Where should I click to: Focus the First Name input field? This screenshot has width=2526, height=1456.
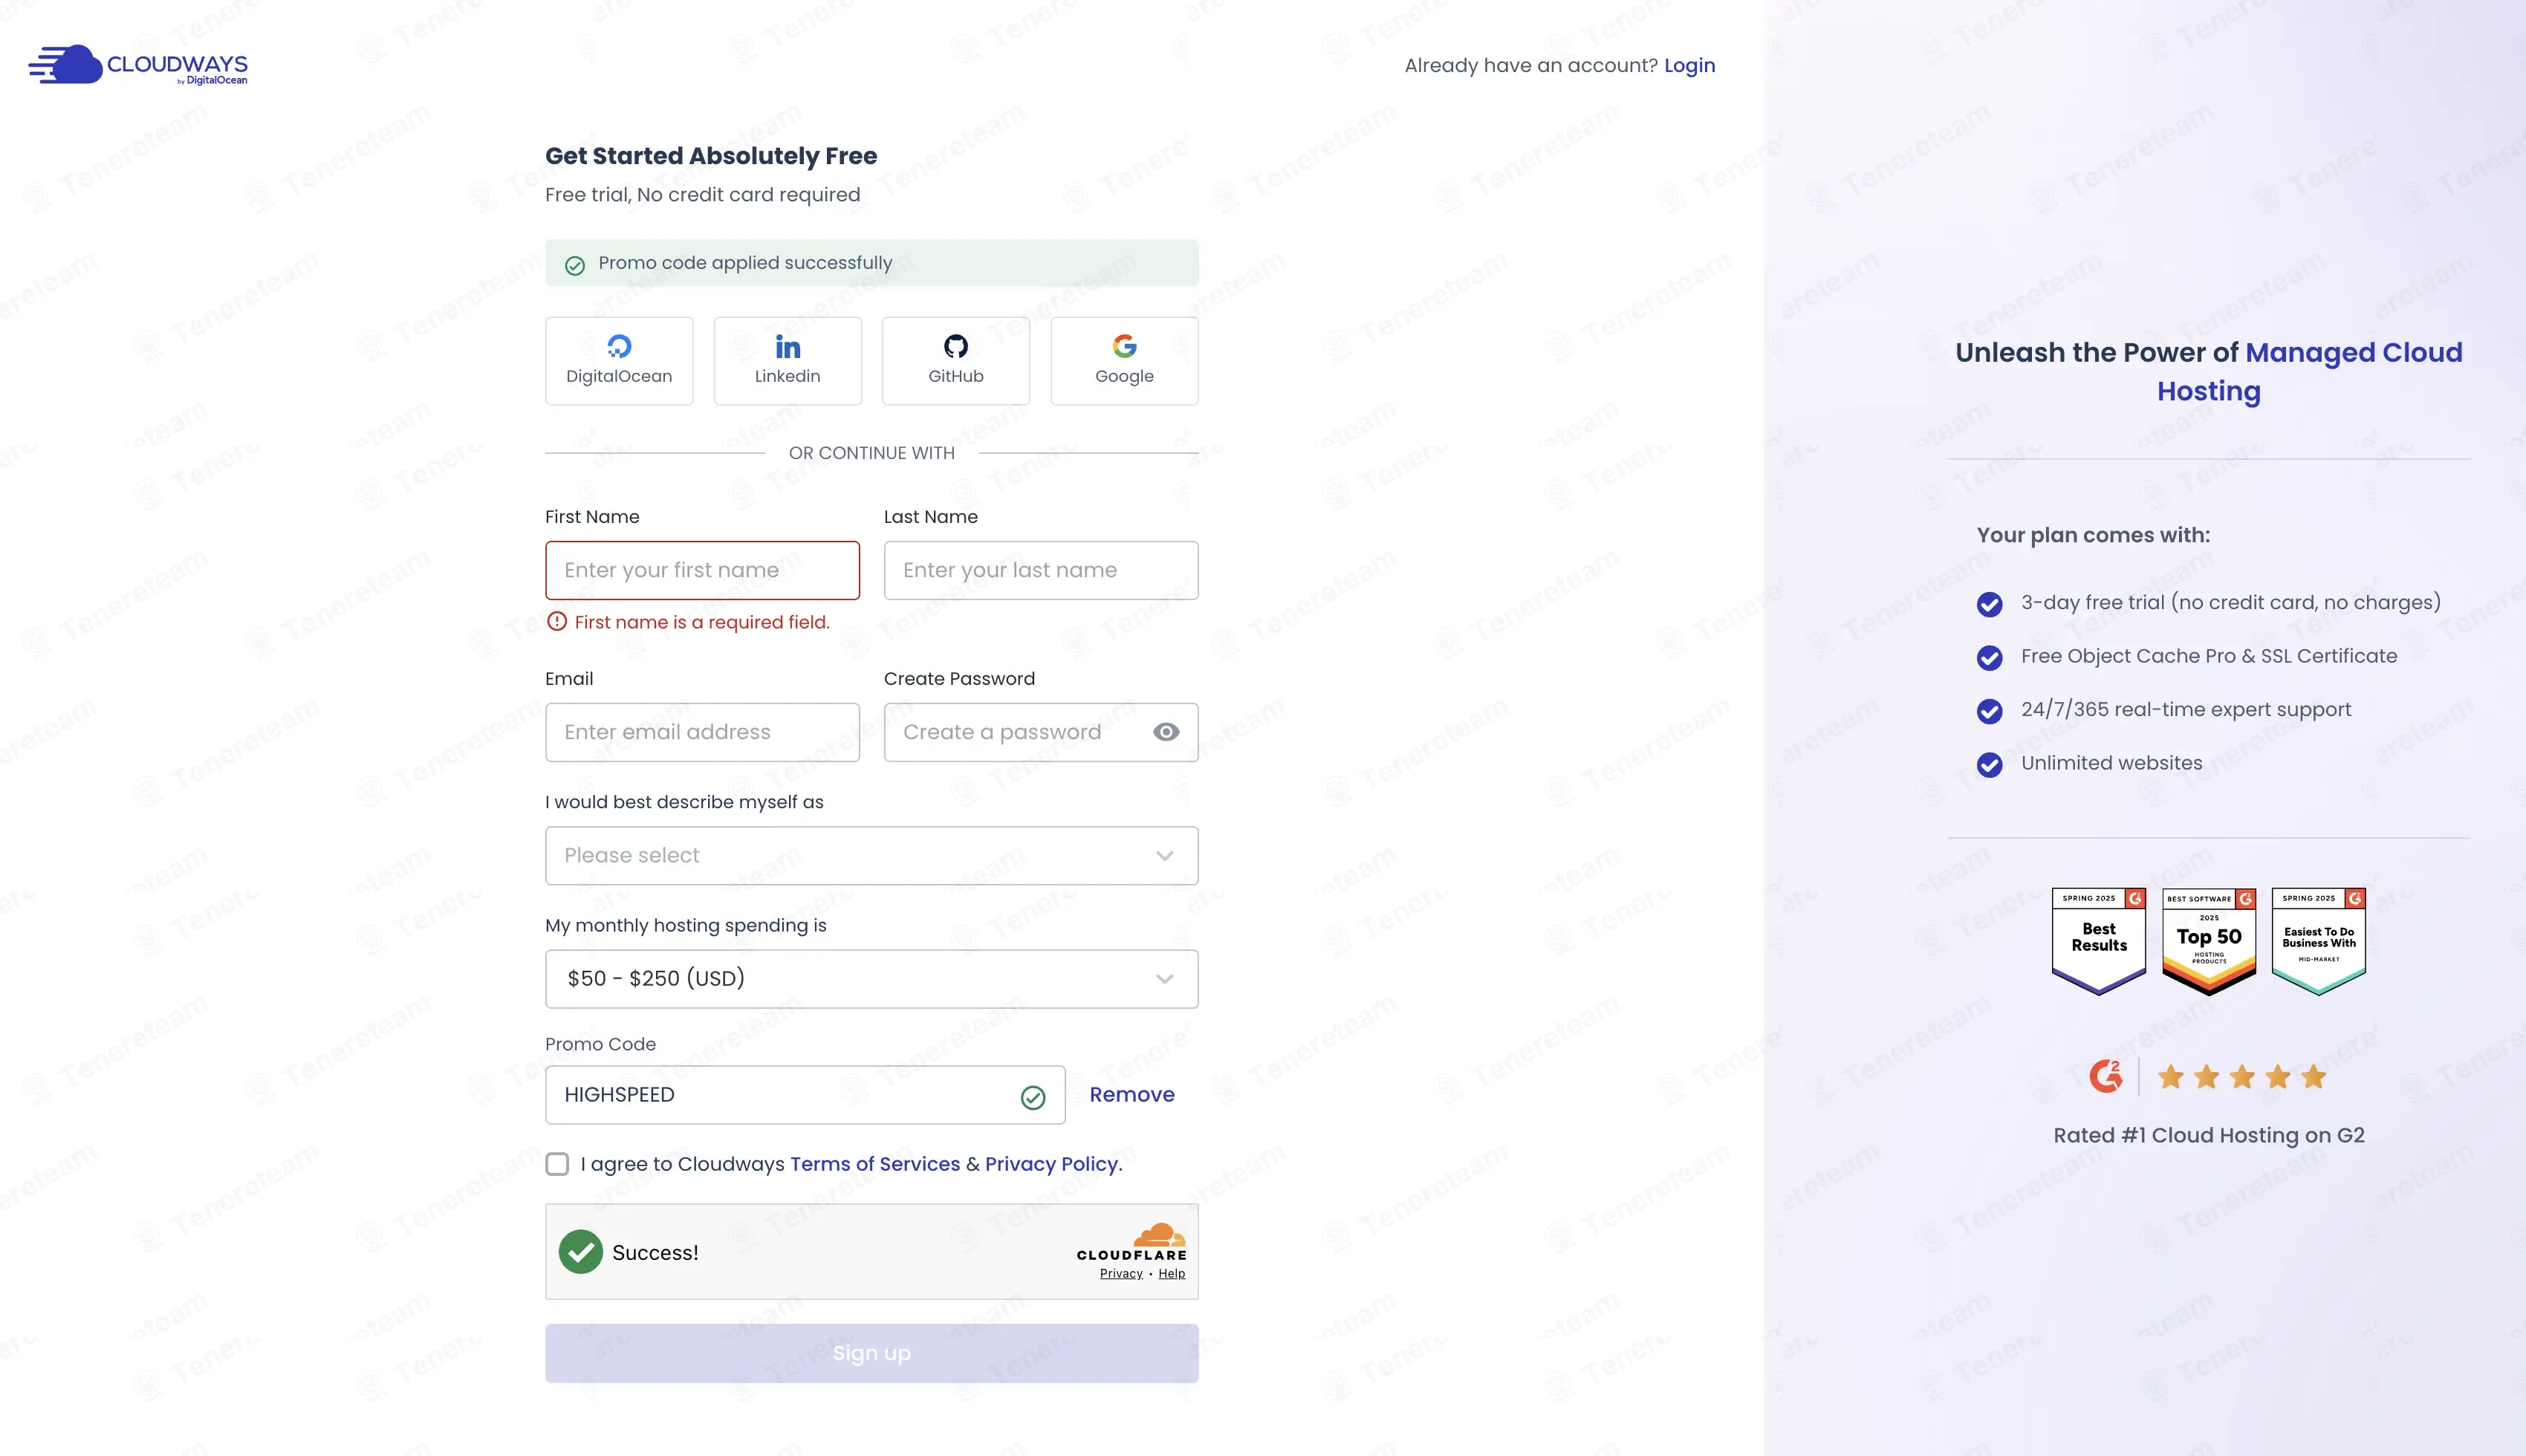pyautogui.click(x=702, y=570)
